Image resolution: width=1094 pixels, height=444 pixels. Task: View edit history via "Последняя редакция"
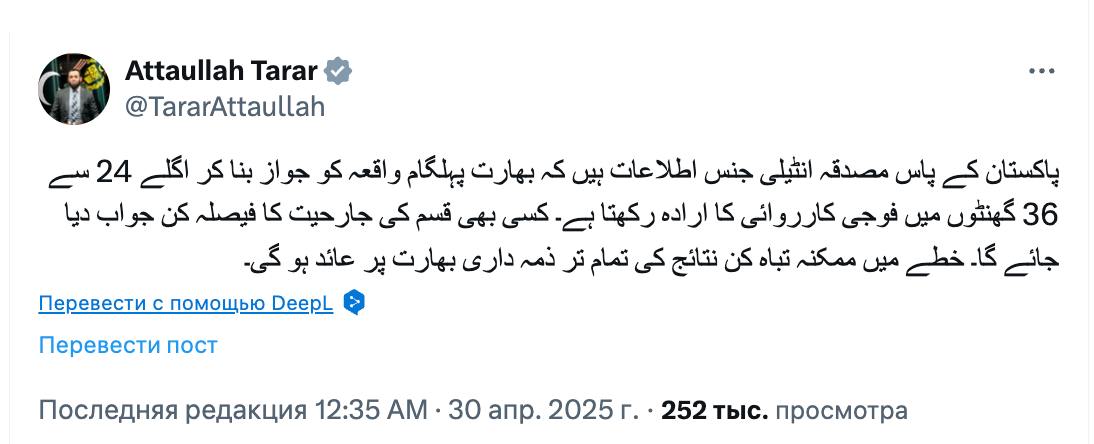(172, 410)
